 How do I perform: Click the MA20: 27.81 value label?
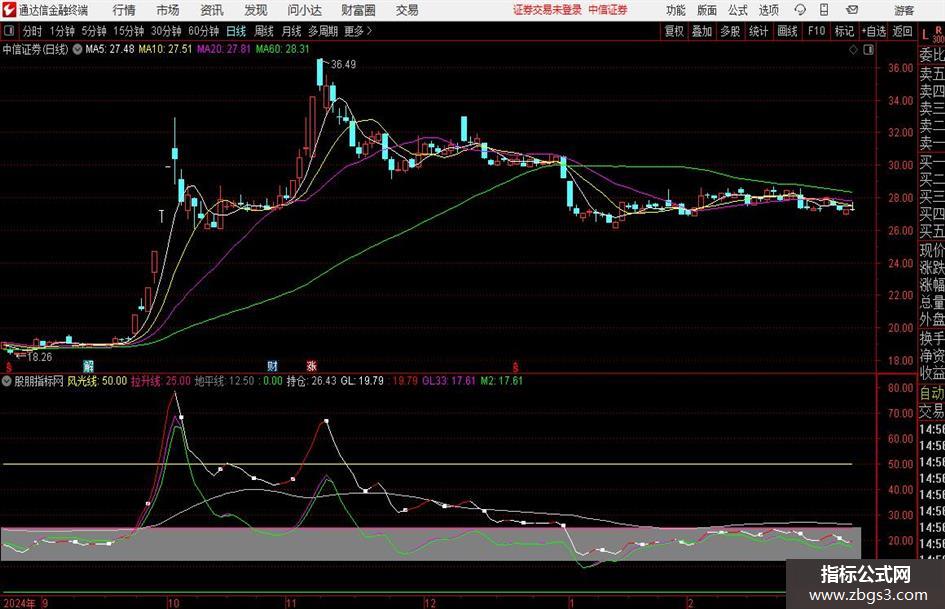224,49
